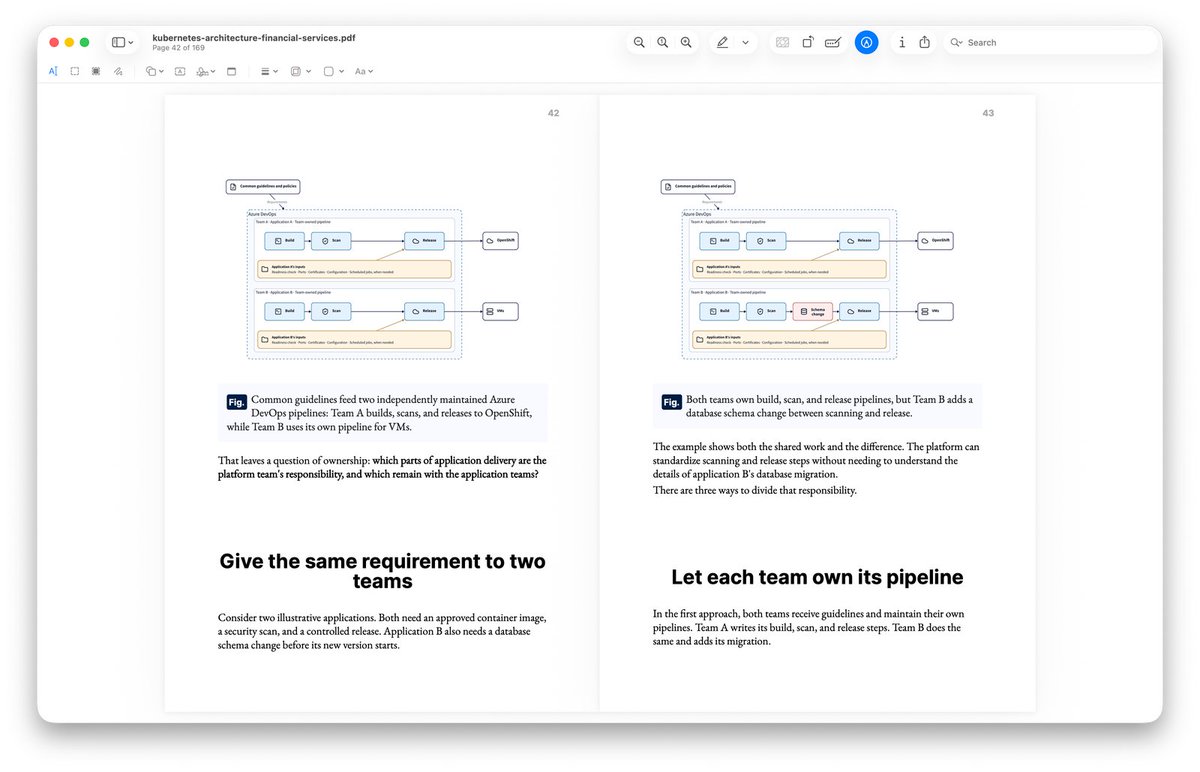Open the Text Style Aa dropdown
This screenshot has width=1200, height=772.
364,71
